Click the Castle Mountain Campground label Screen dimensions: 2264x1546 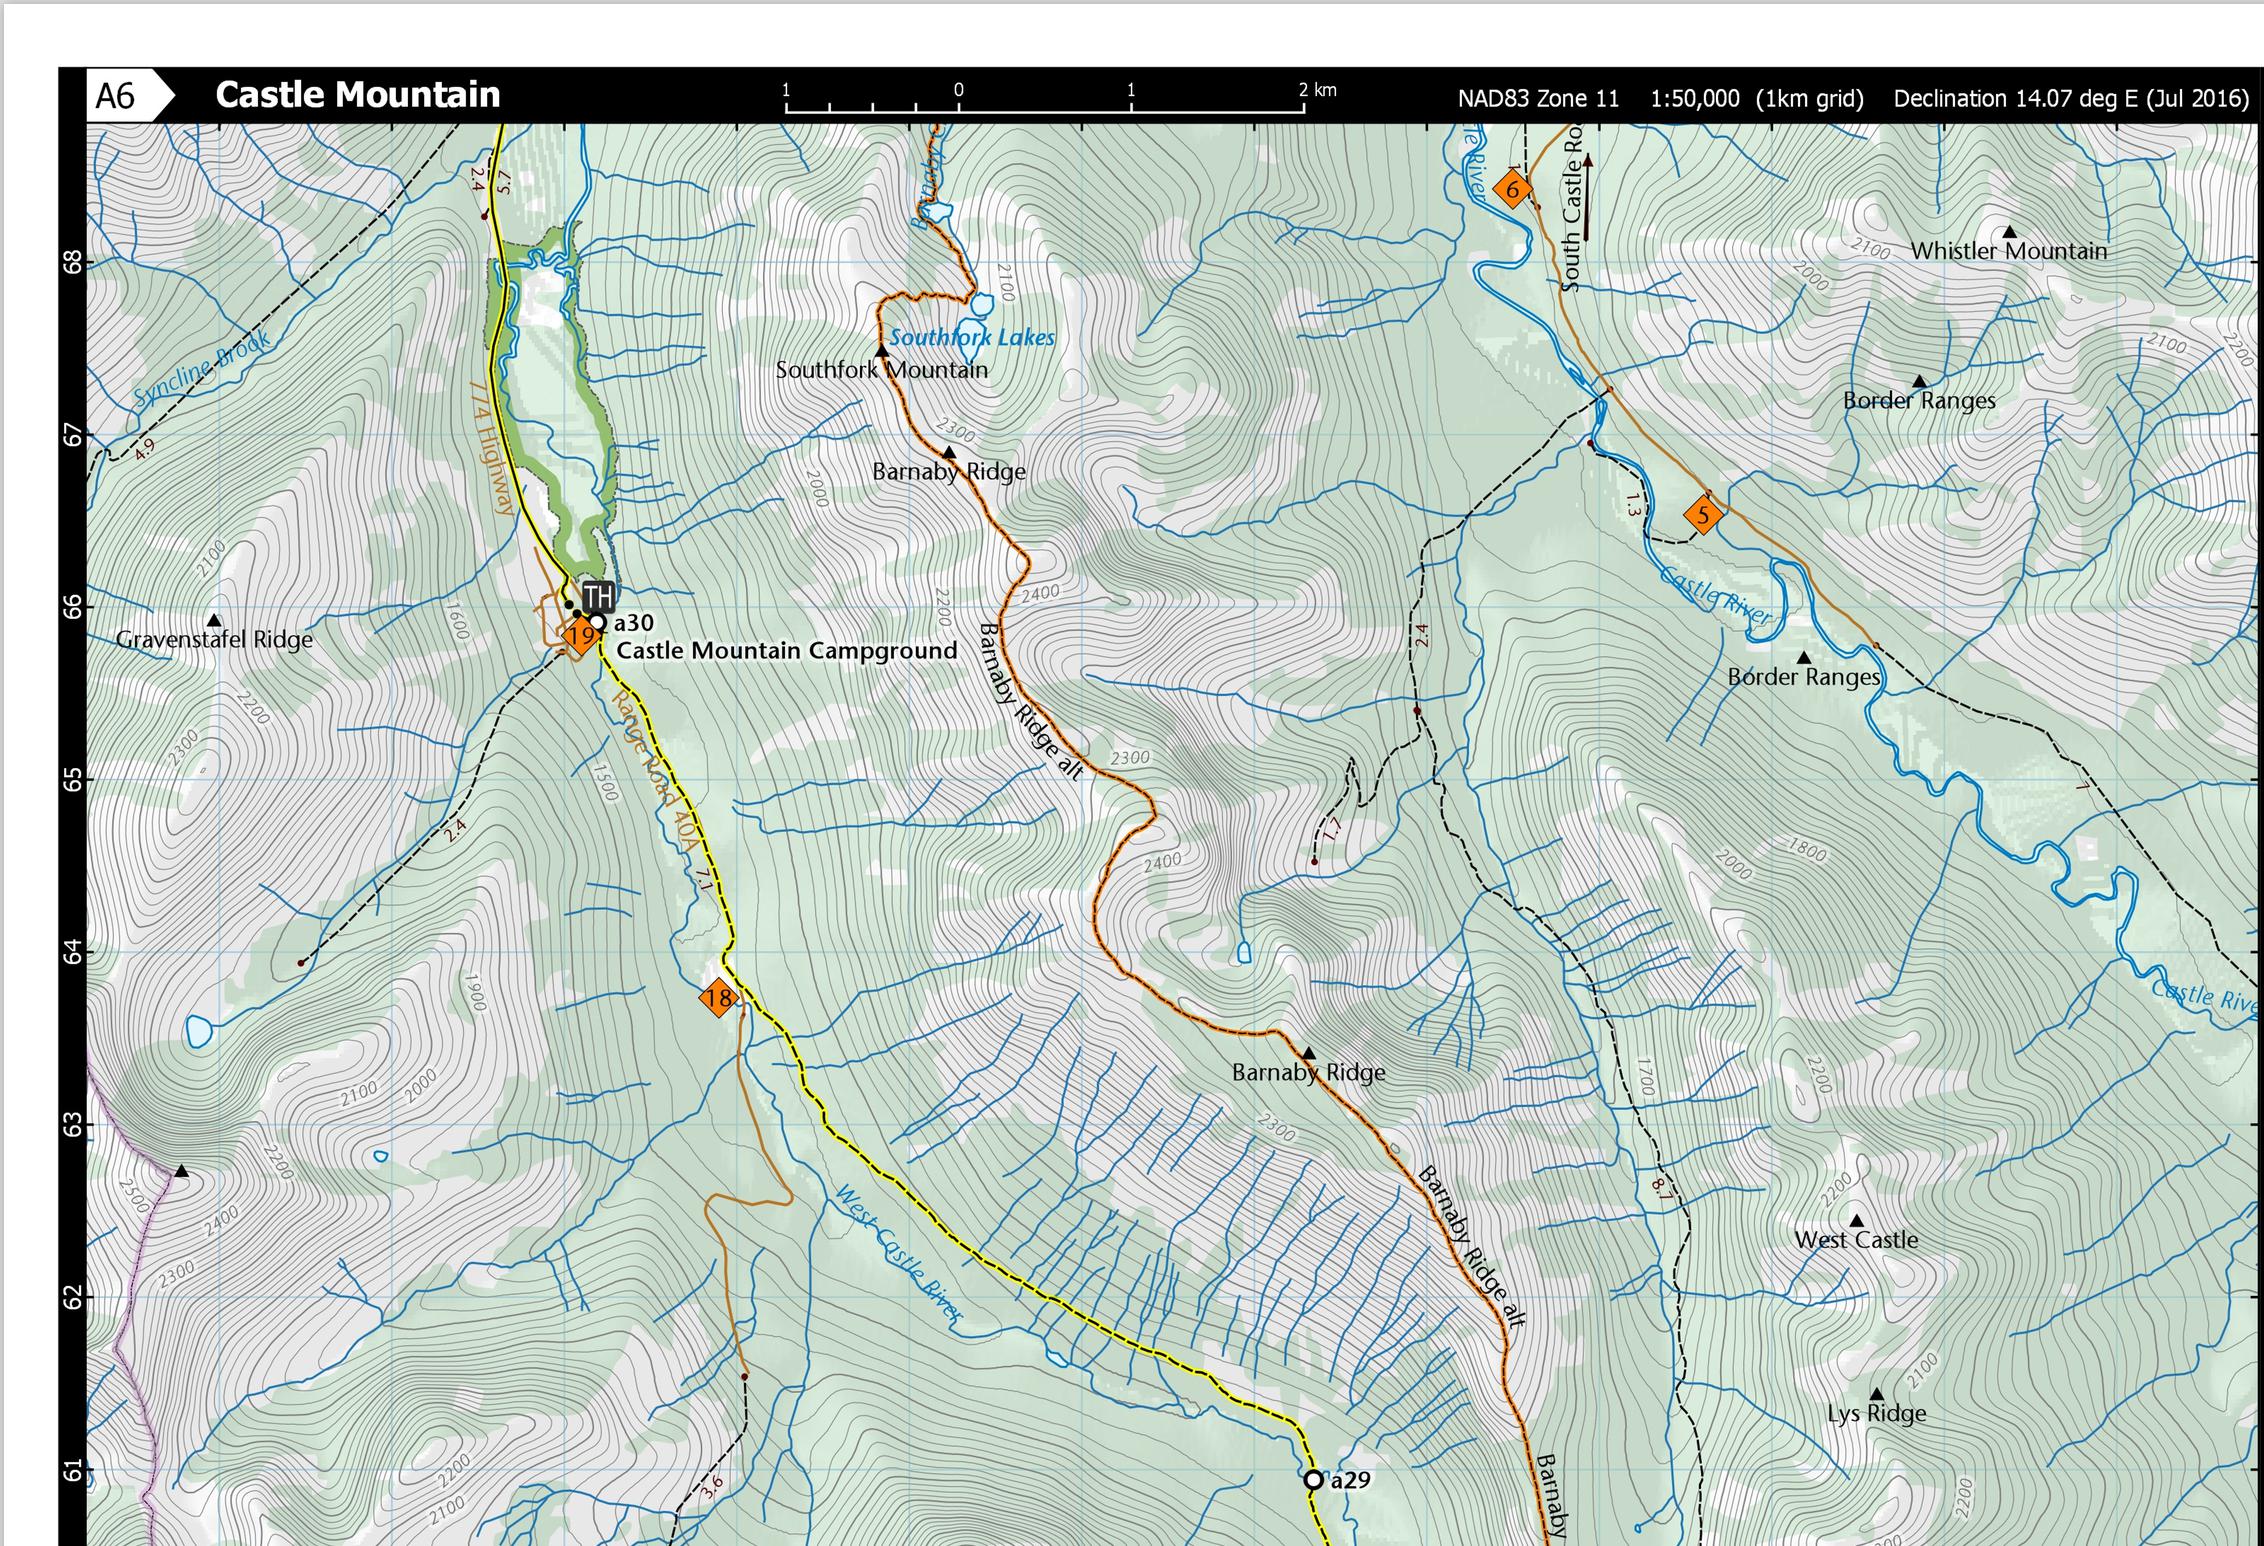pyautogui.click(x=786, y=651)
